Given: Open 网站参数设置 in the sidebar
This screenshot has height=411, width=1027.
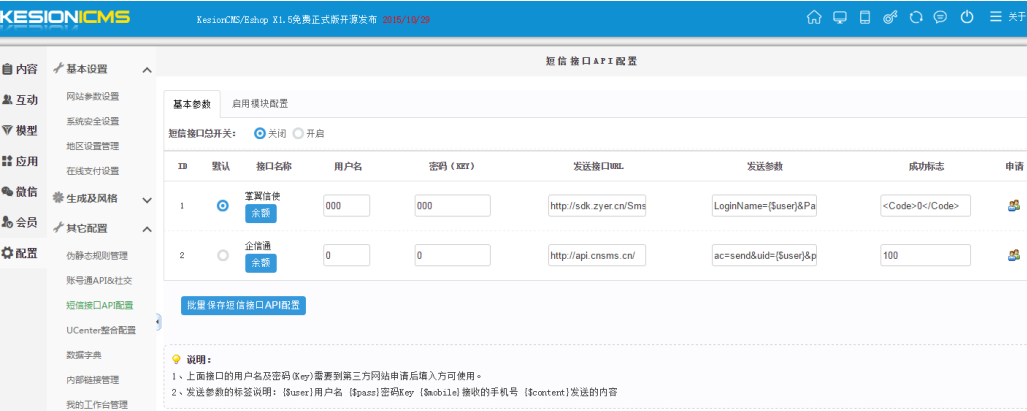Looking at the screenshot, I should click(x=93, y=97).
